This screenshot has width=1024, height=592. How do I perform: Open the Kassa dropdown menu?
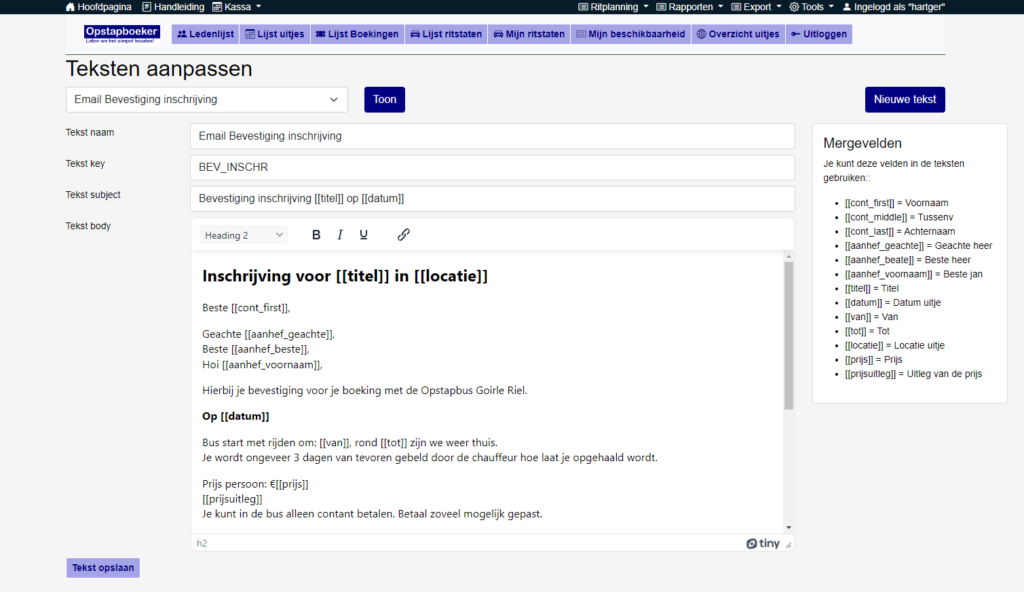[236, 7]
